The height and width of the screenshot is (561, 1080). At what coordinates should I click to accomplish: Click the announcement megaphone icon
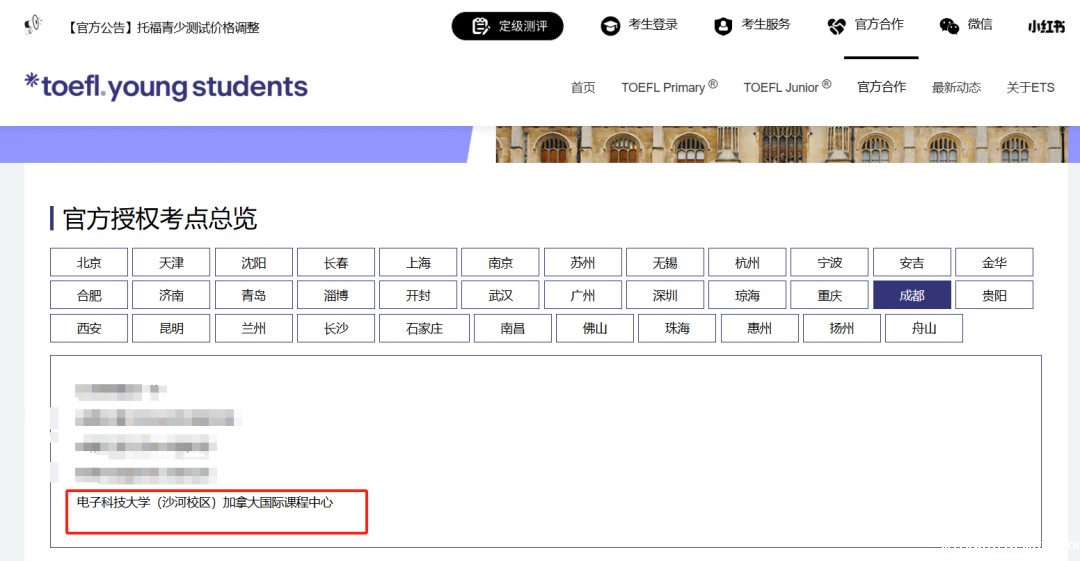[x=33, y=25]
